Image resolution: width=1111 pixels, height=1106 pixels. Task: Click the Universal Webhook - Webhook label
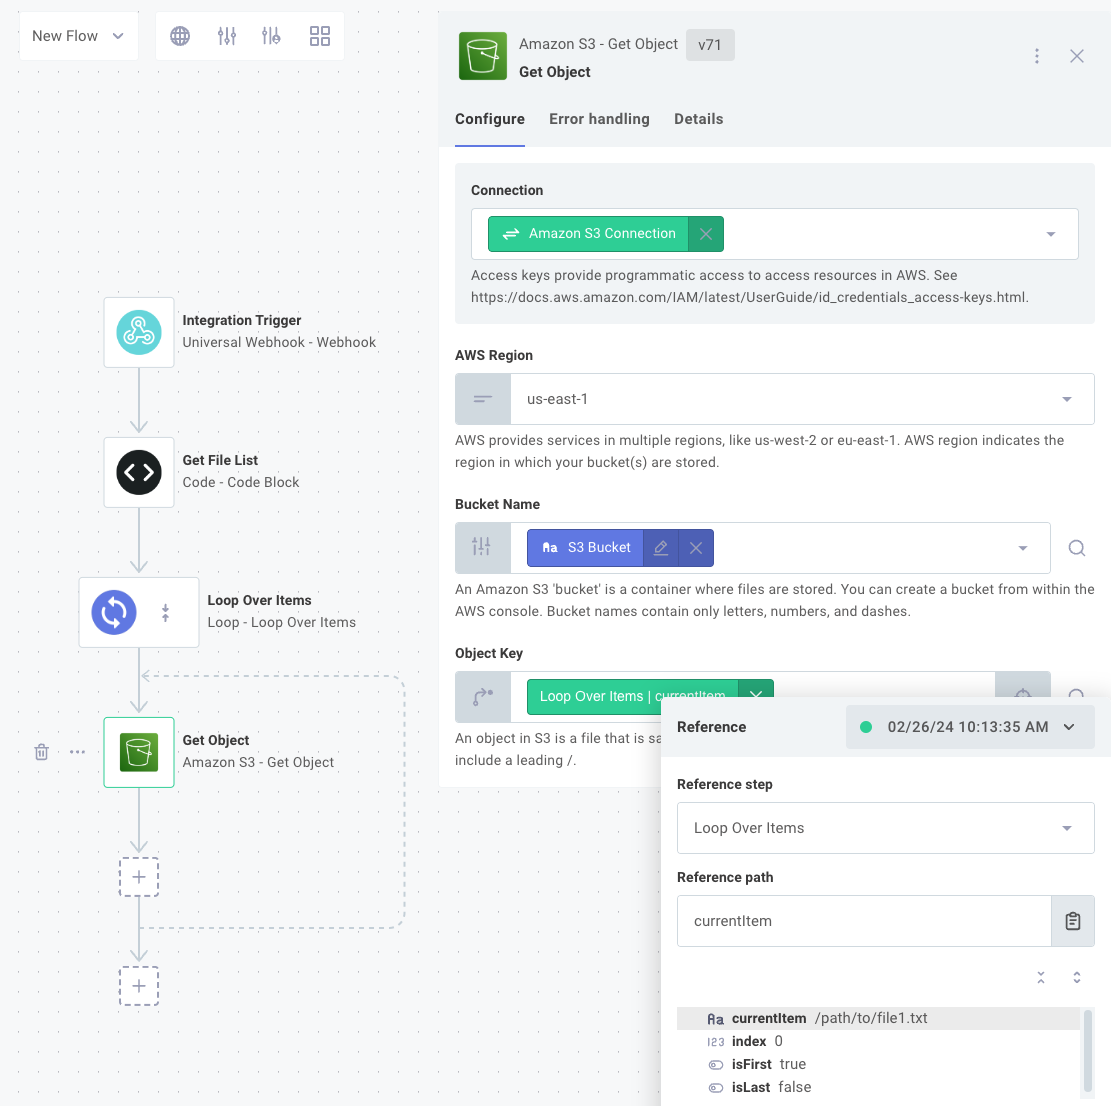279,342
